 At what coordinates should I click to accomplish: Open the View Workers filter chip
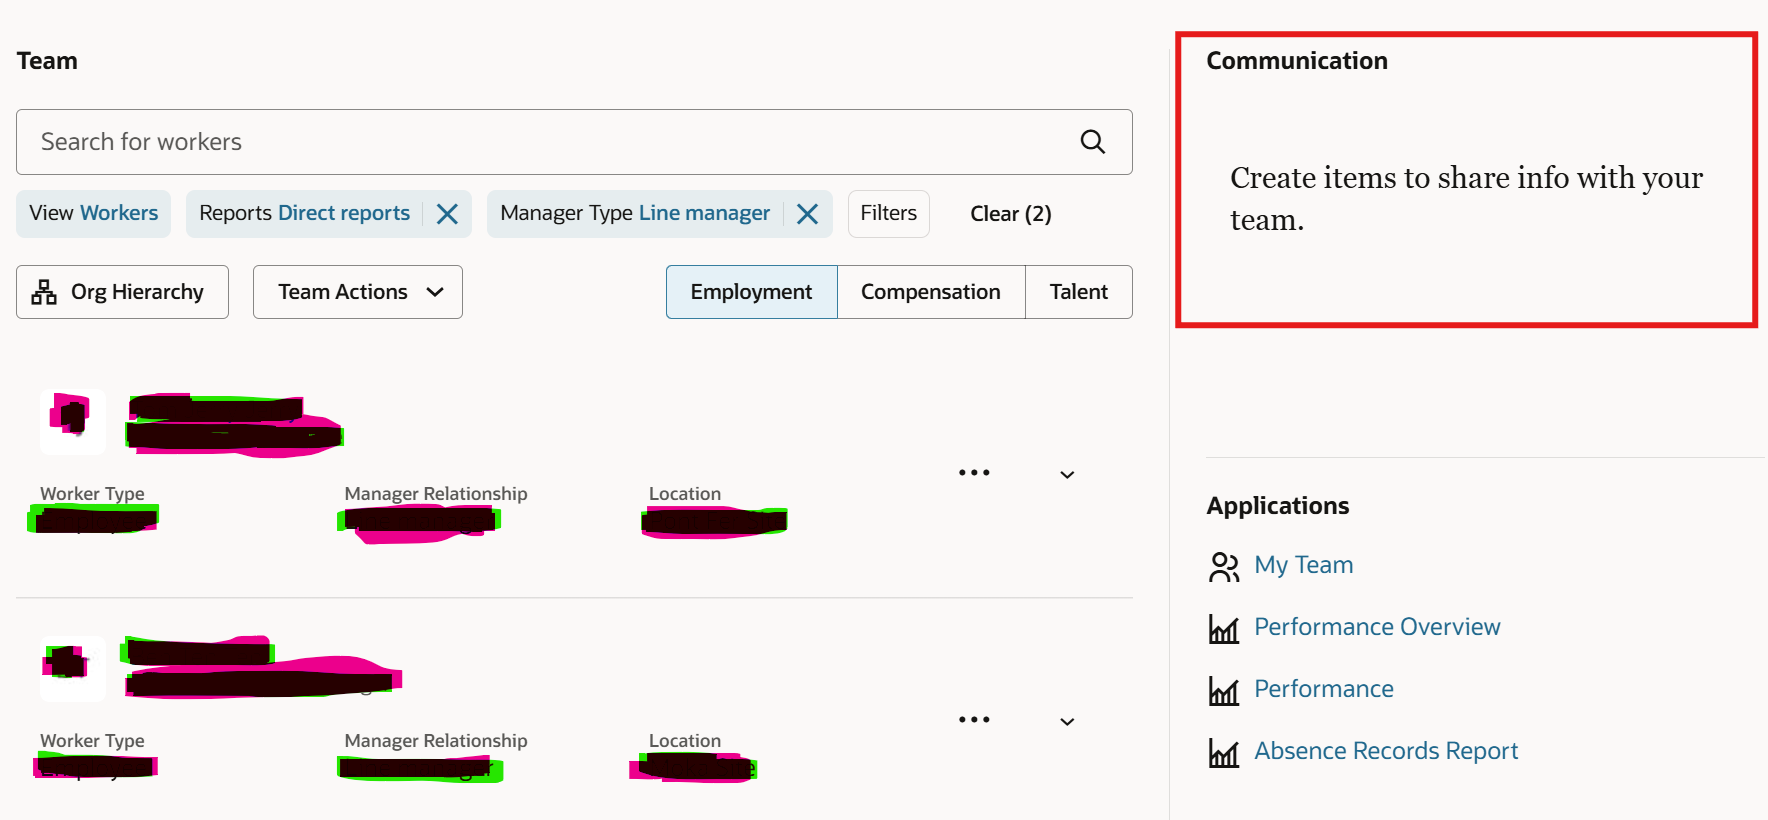tap(94, 214)
